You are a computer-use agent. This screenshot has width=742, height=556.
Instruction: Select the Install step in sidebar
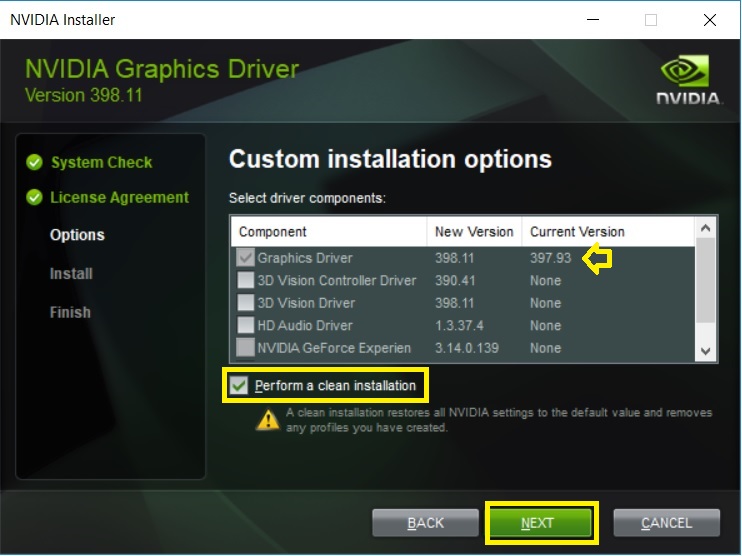71,274
